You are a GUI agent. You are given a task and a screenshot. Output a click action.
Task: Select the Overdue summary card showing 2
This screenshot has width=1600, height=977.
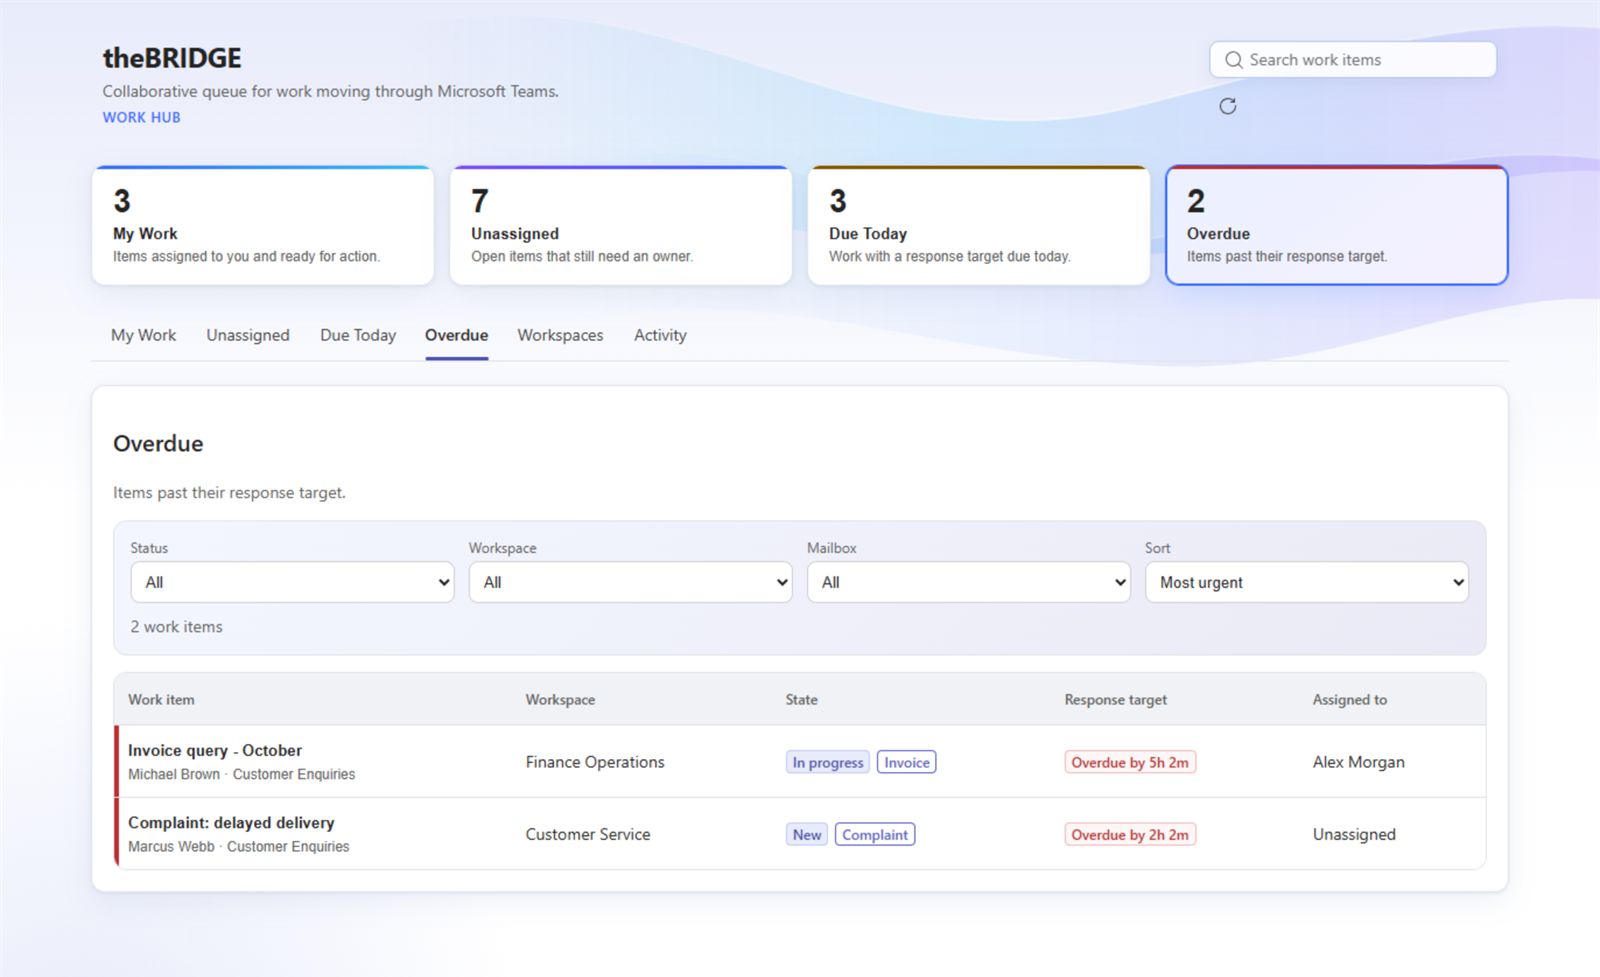[1337, 226]
